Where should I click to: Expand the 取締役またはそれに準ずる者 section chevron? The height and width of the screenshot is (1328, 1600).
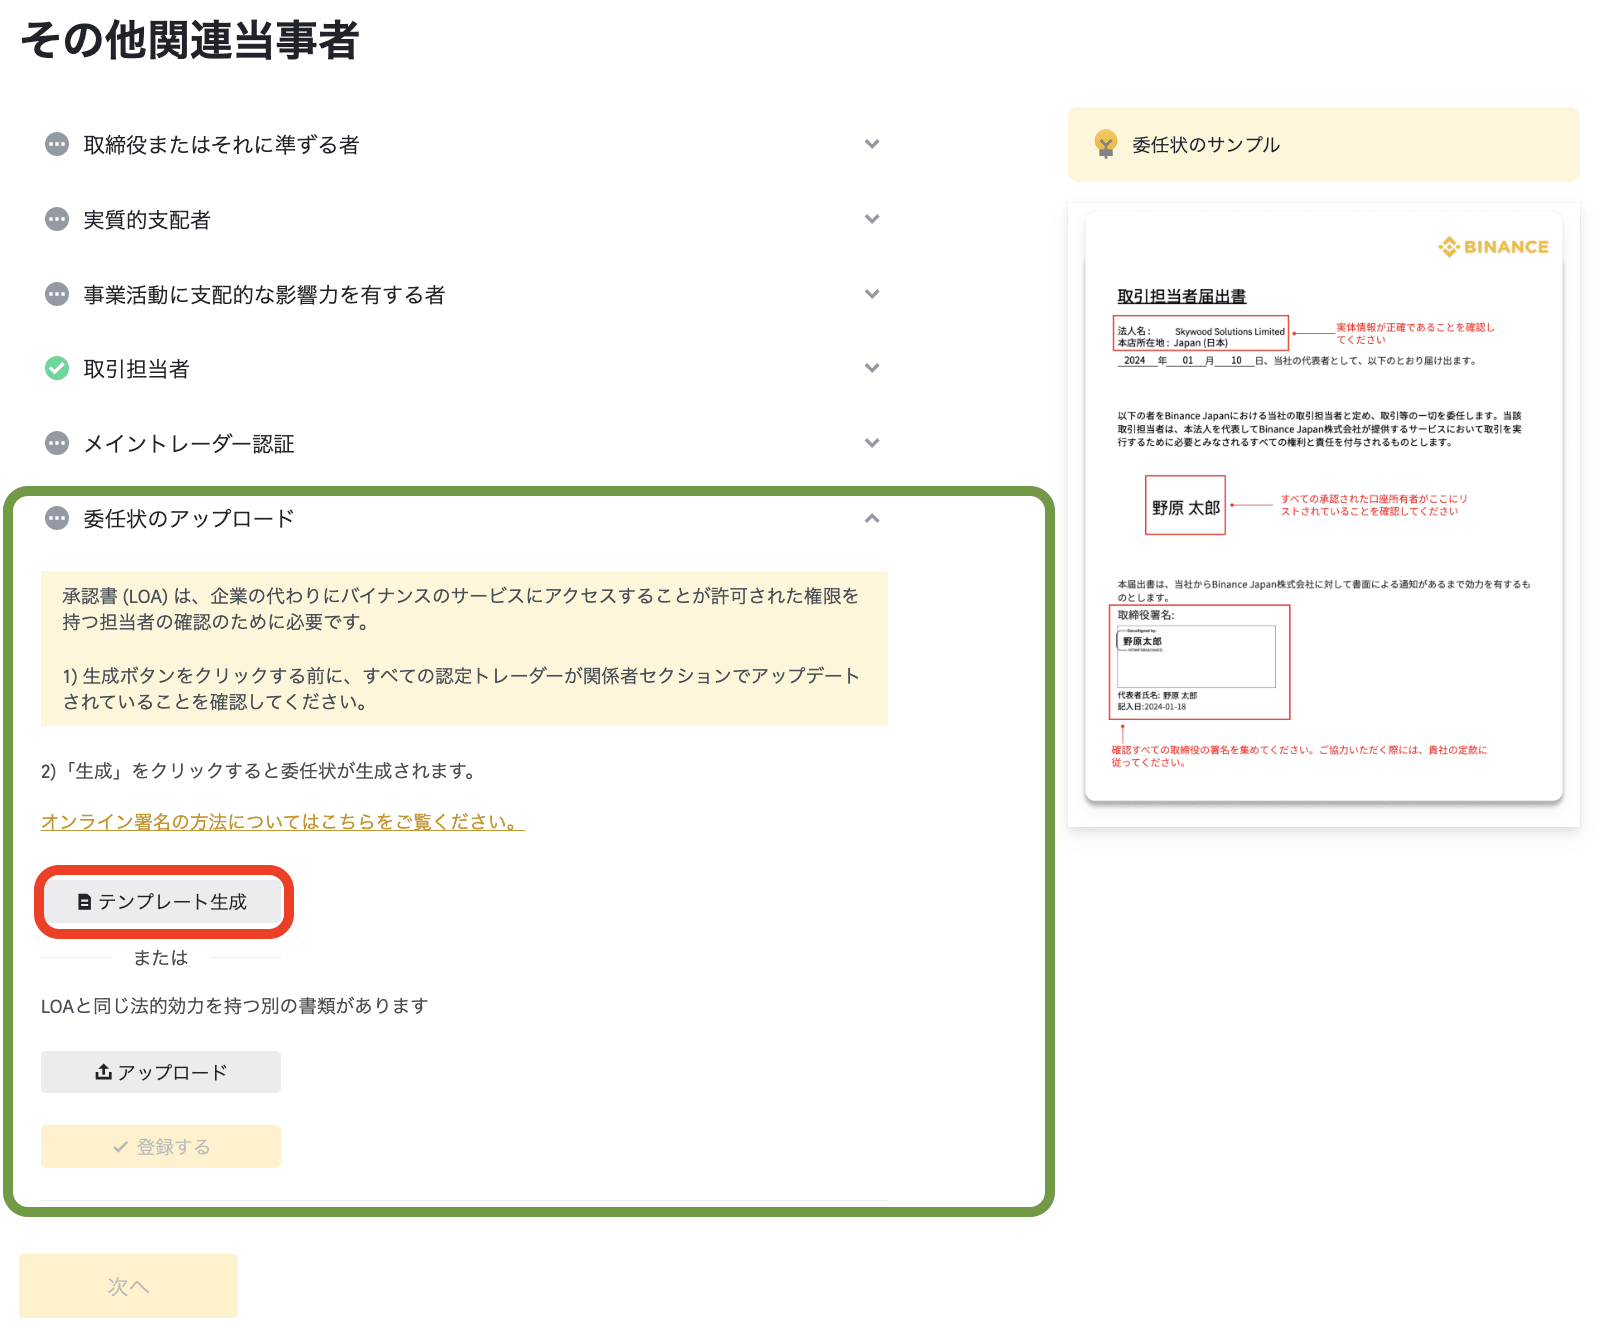click(x=872, y=144)
